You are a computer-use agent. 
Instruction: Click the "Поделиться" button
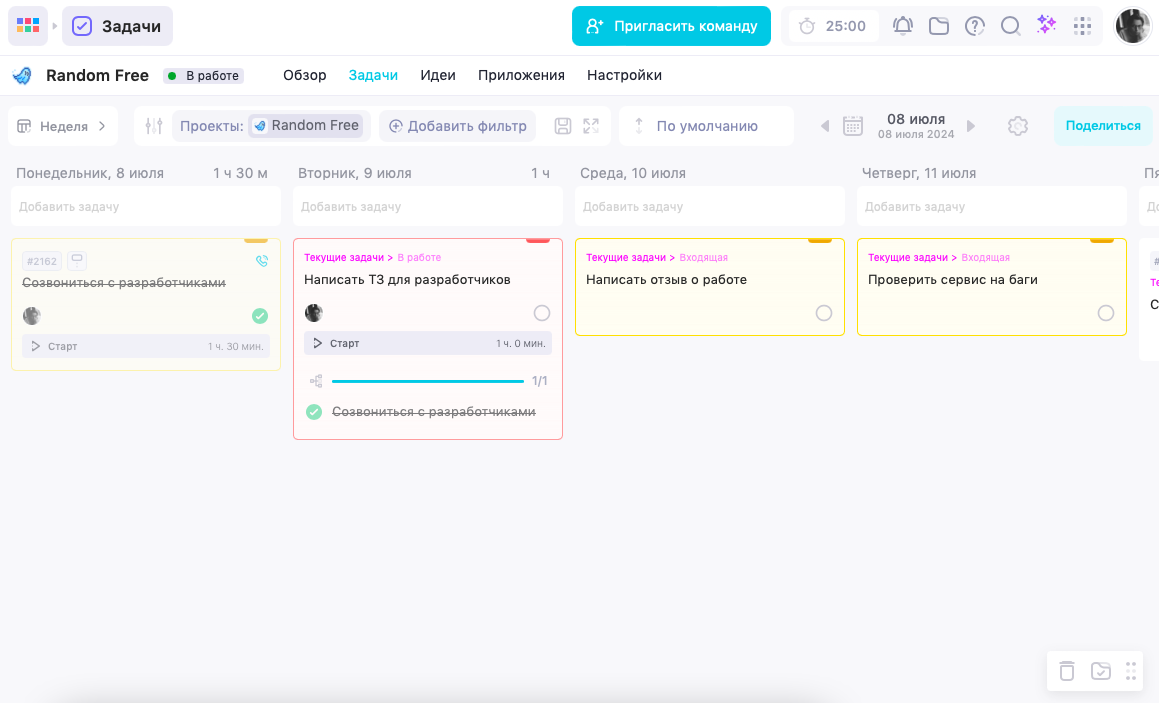coord(1103,126)
